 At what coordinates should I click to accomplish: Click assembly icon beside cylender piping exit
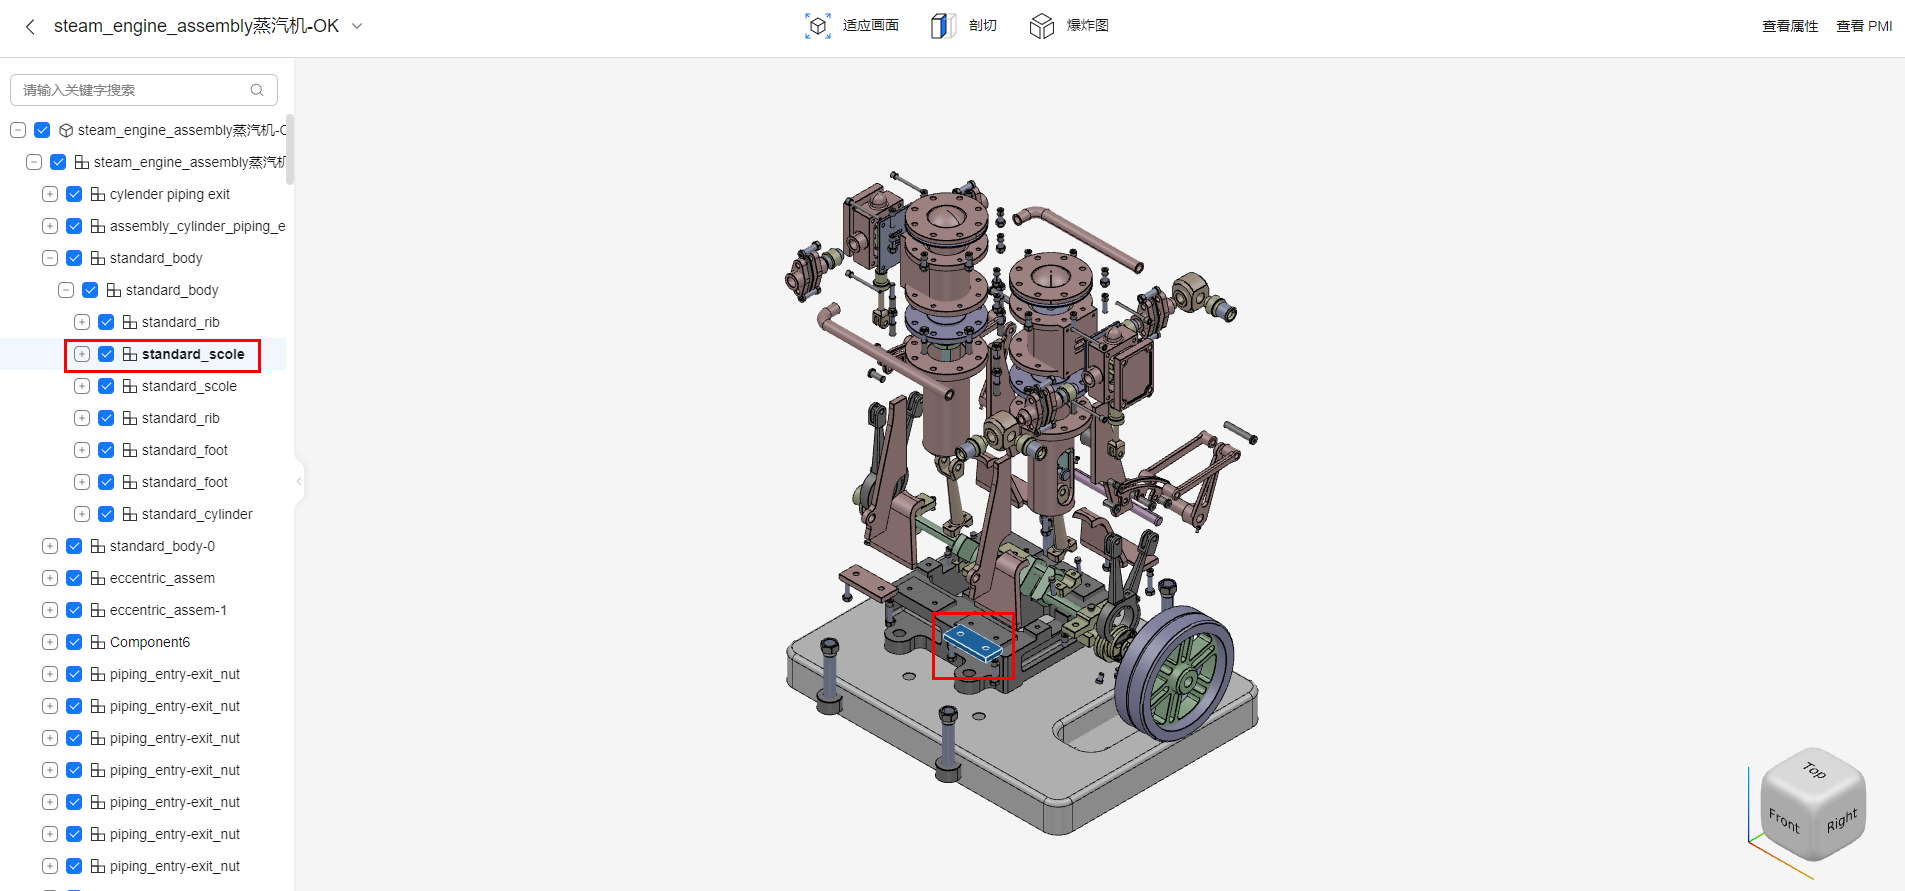(98, 194)
